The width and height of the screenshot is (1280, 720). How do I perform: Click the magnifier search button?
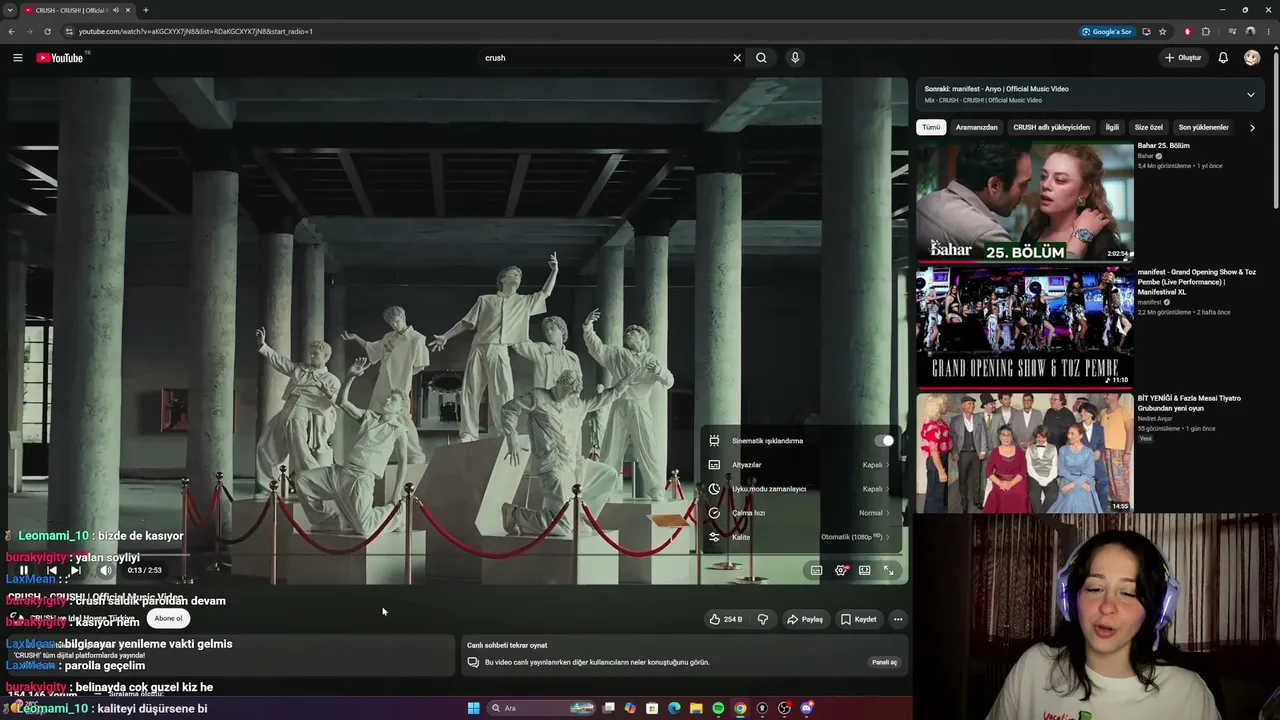(761, 58)
